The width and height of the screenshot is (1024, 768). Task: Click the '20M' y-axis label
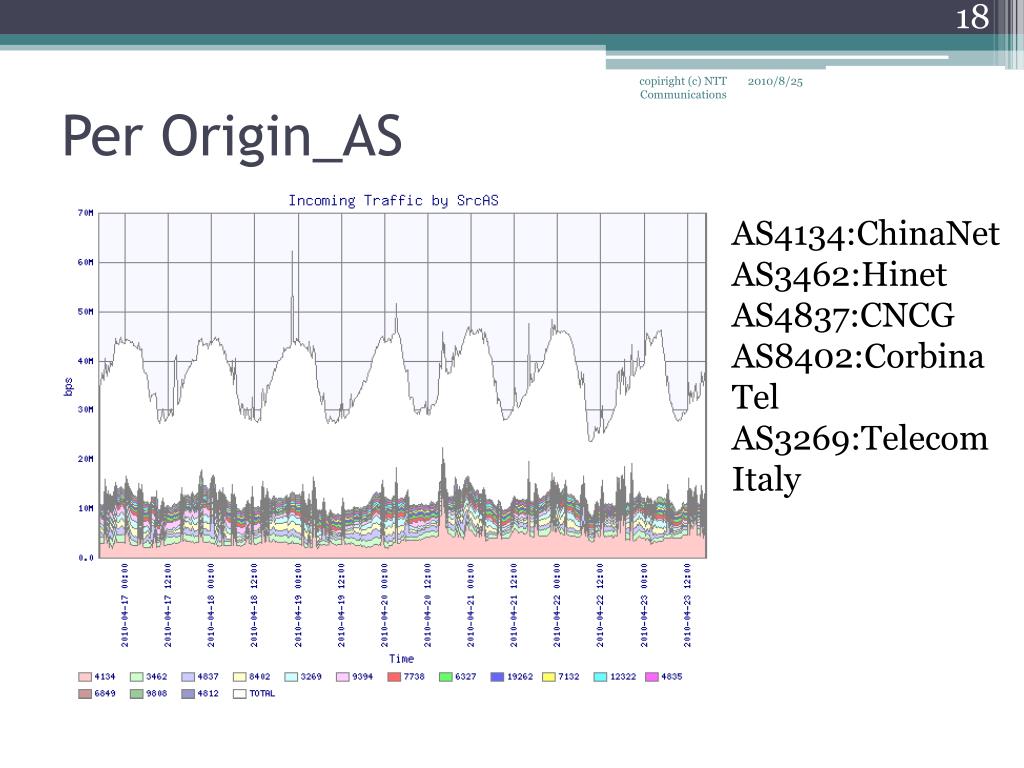(86, 459)
